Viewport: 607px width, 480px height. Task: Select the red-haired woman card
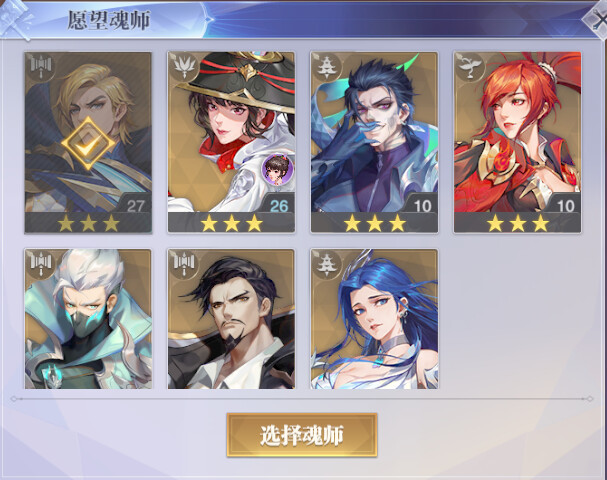point(518,142)
